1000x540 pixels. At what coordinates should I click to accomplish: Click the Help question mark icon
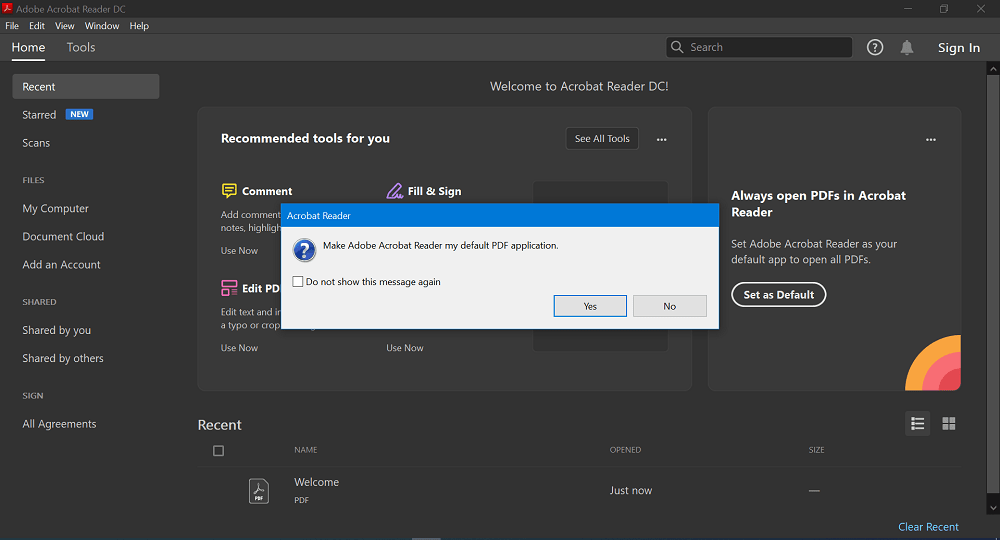(874, 47)
